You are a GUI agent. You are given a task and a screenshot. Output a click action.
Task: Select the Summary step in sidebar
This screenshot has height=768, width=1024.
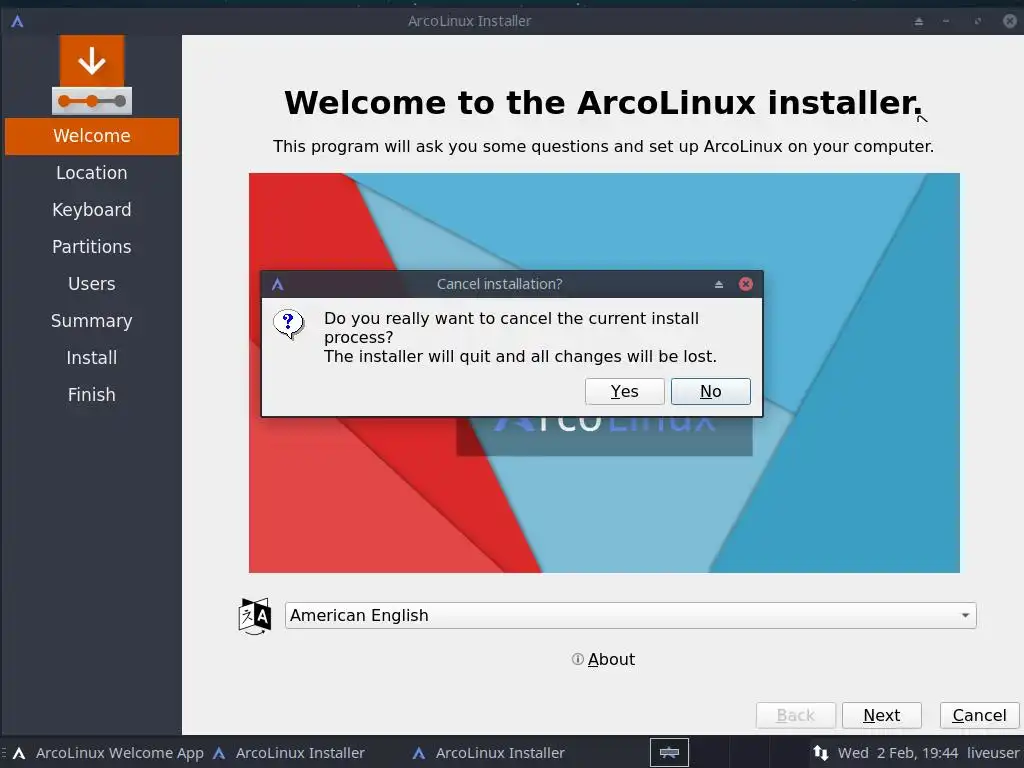(91, 321)
